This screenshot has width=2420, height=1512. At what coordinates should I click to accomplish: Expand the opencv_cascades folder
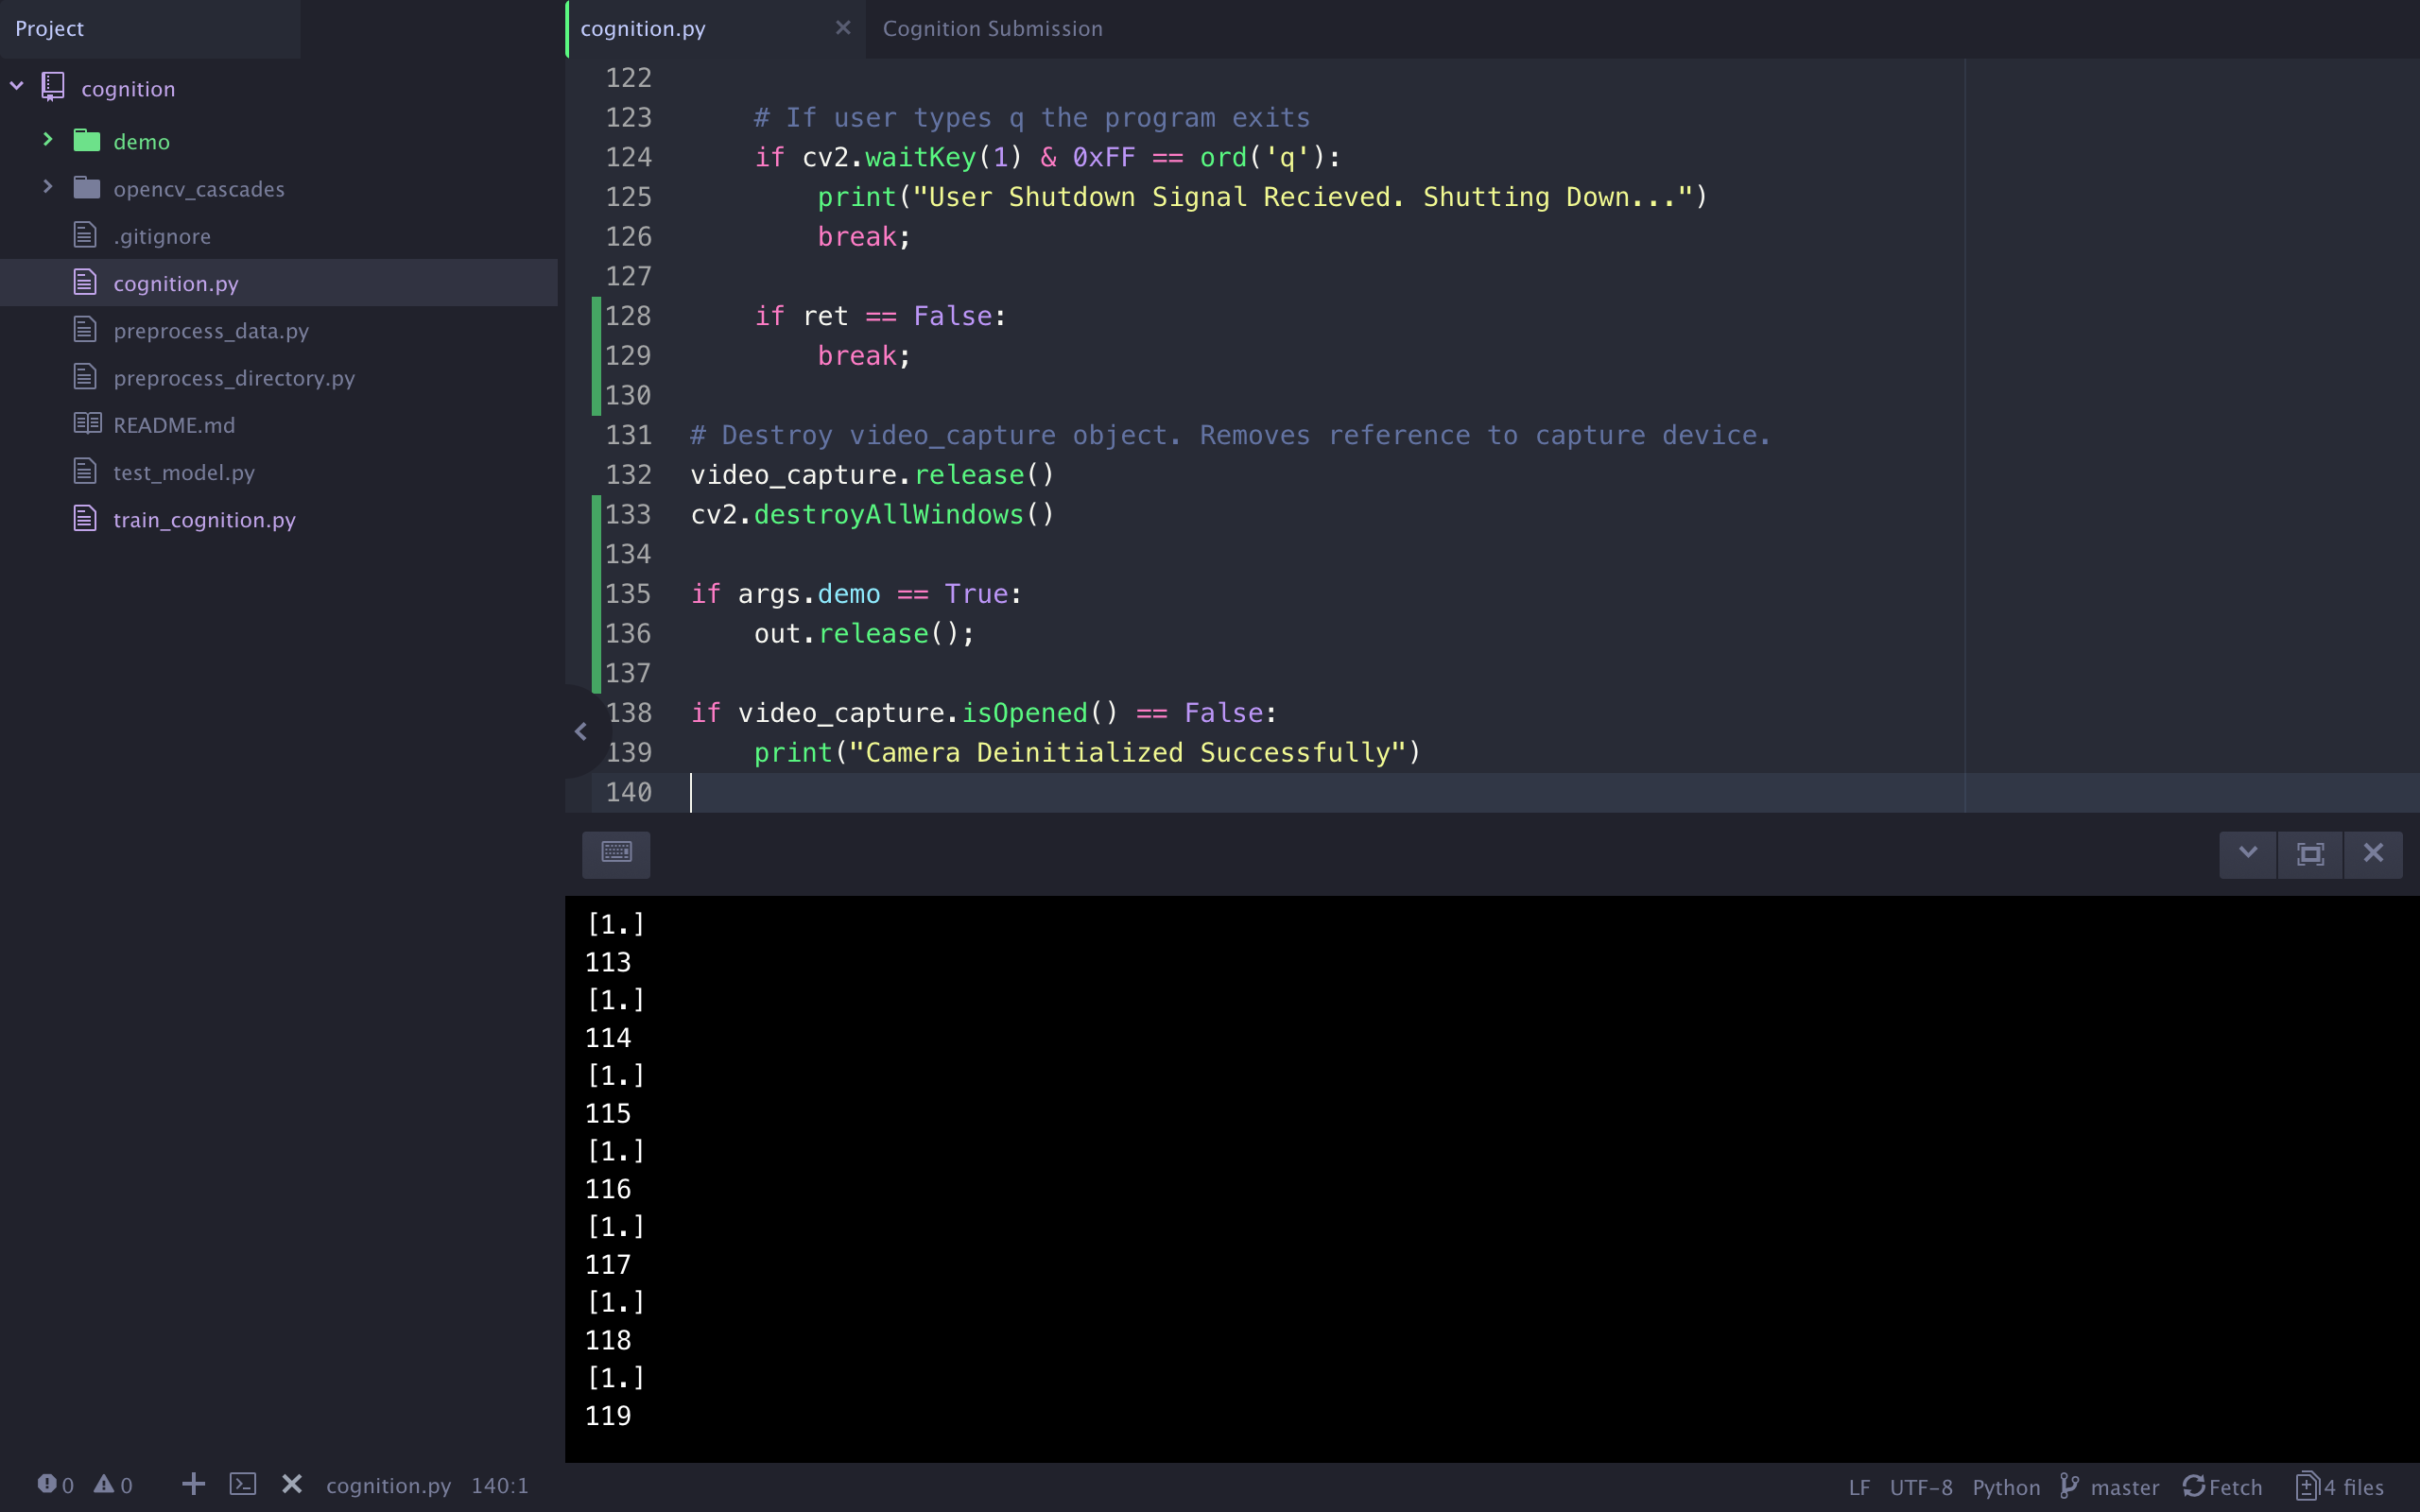click(47, 187)
